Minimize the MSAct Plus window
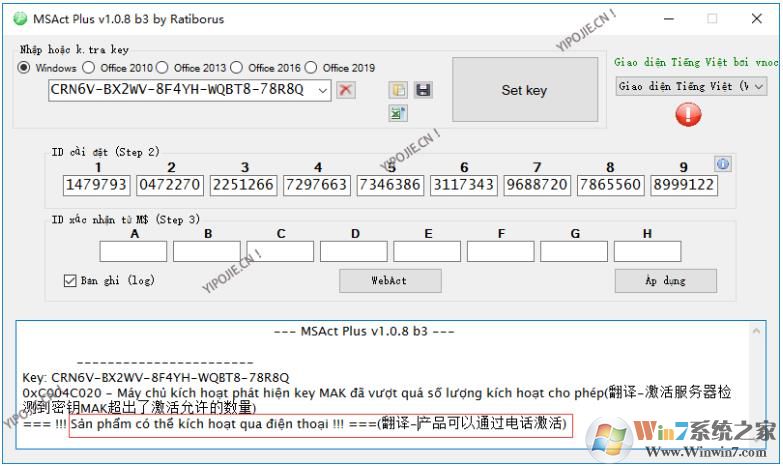This screenshot has height=466, width=783. pos(669,19)
